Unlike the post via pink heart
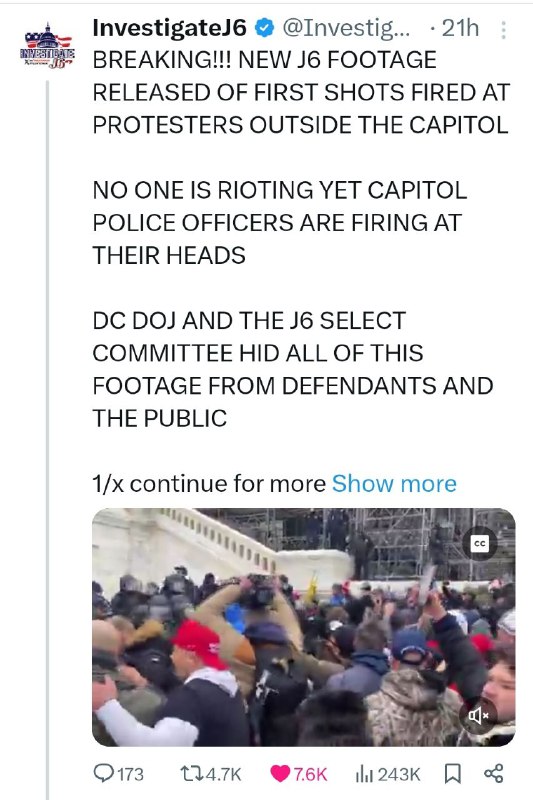533x800 pixels. coord(280,773)
